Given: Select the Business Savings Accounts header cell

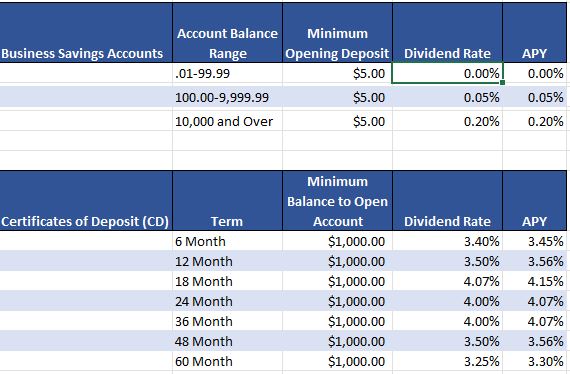Looking at the screenshot, I should 86,33.
